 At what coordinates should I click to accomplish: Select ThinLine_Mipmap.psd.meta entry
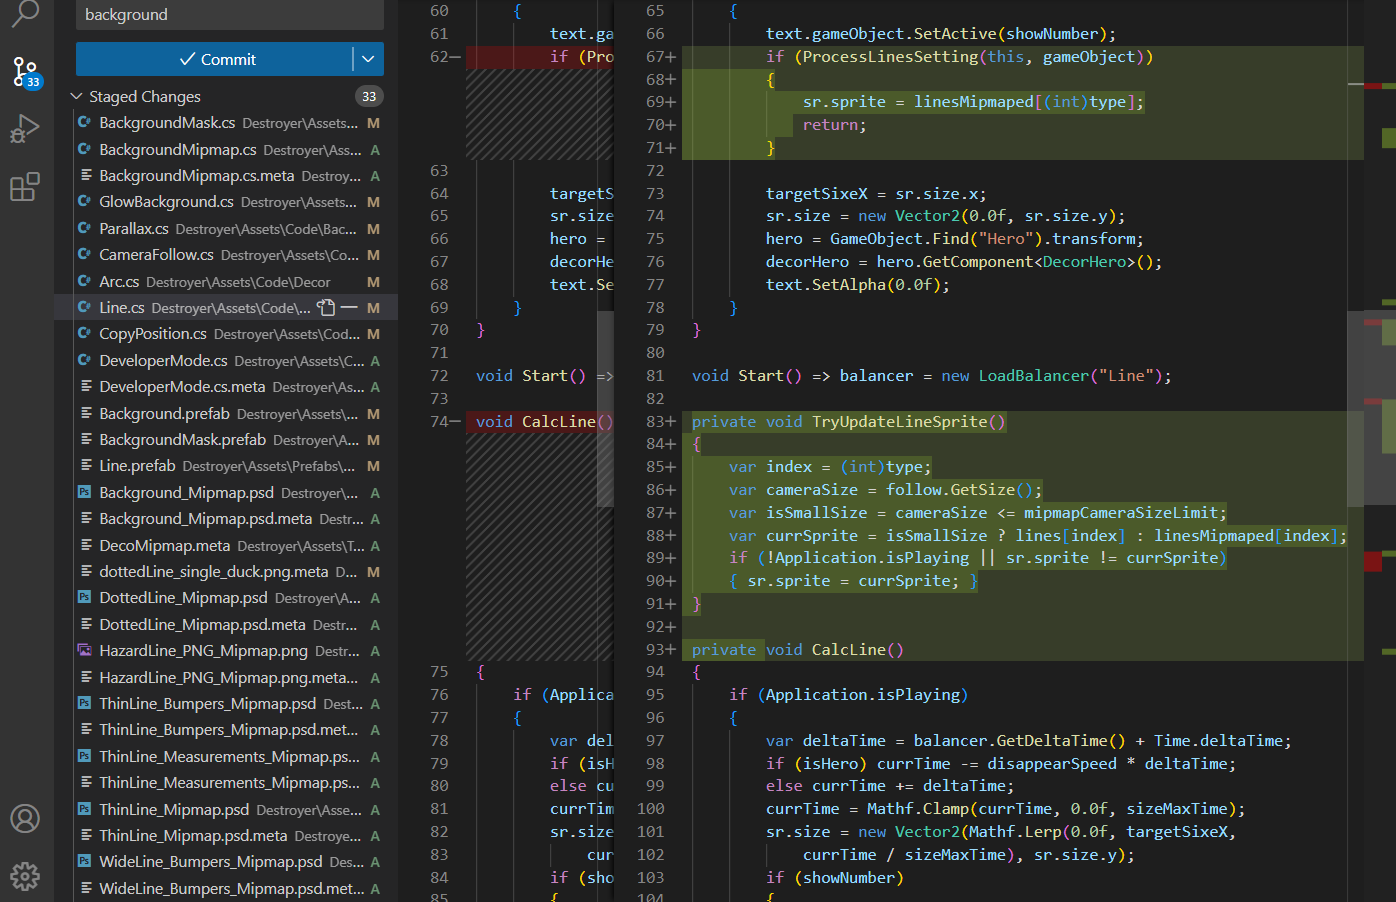(226, 835)
